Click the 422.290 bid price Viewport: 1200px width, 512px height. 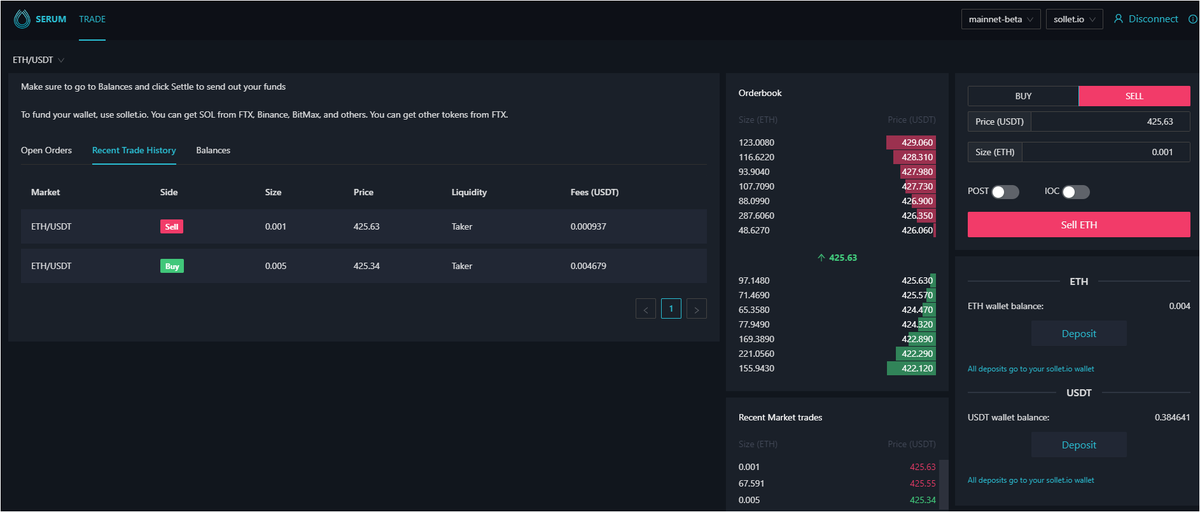(917, 354)
